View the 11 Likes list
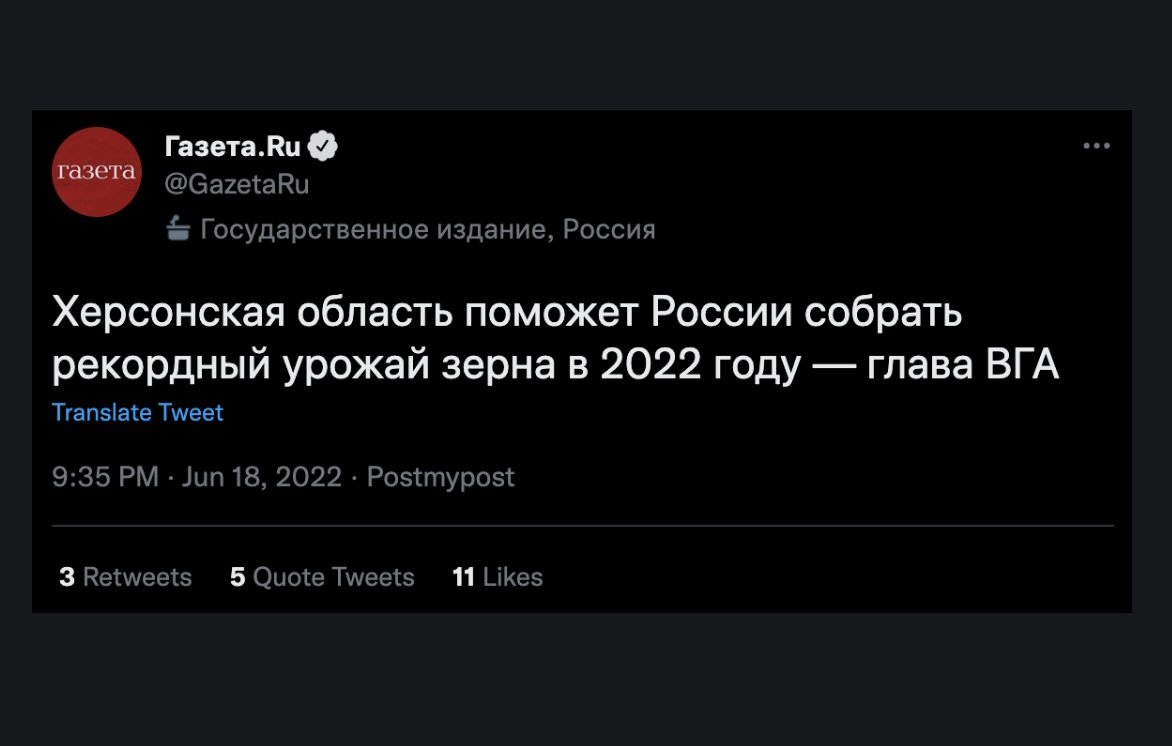 [498, 577]
